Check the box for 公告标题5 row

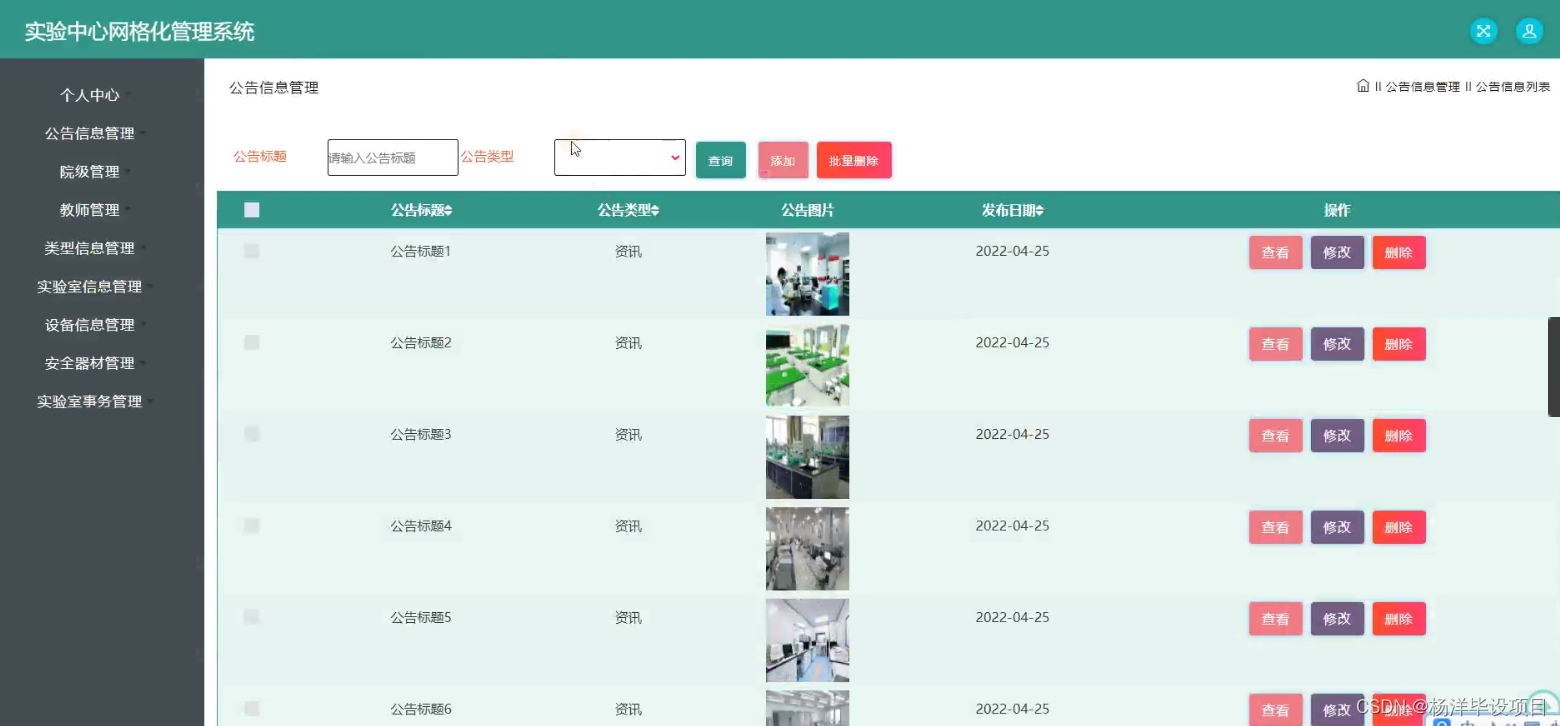(x=251, y=617)
